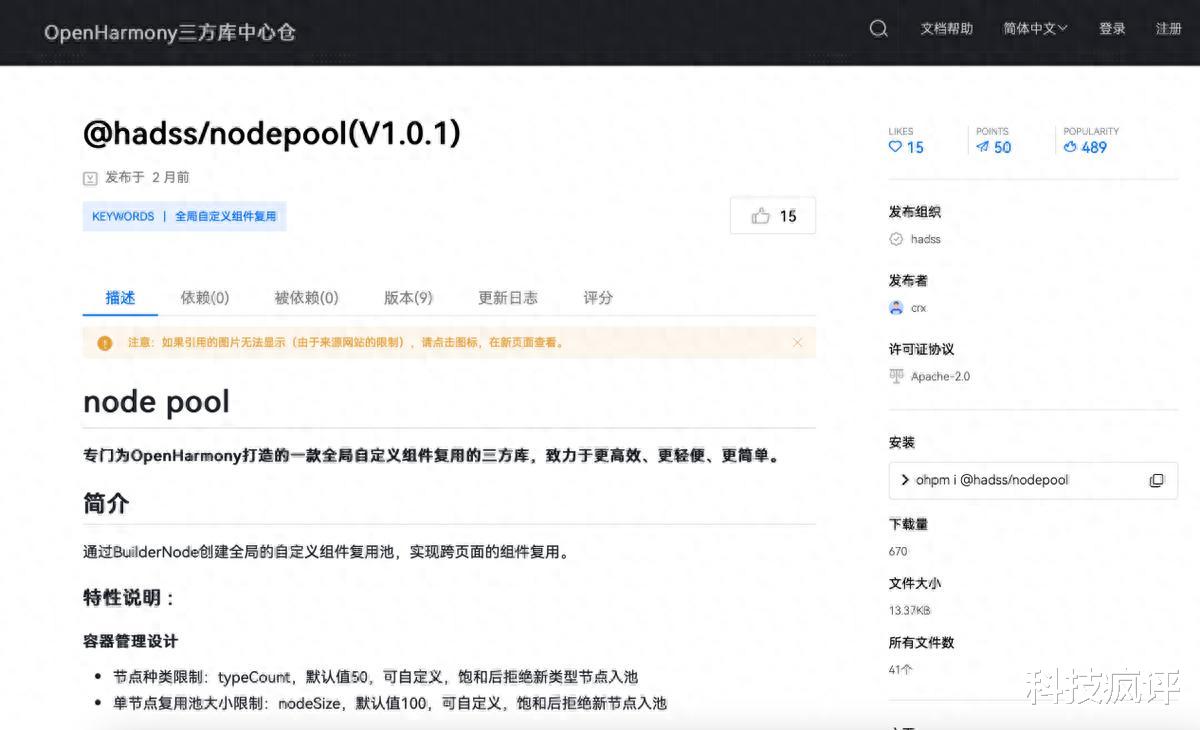Dismiss the image notice with X
This screenshot has width=1200, height=730.
pos(797,342)
